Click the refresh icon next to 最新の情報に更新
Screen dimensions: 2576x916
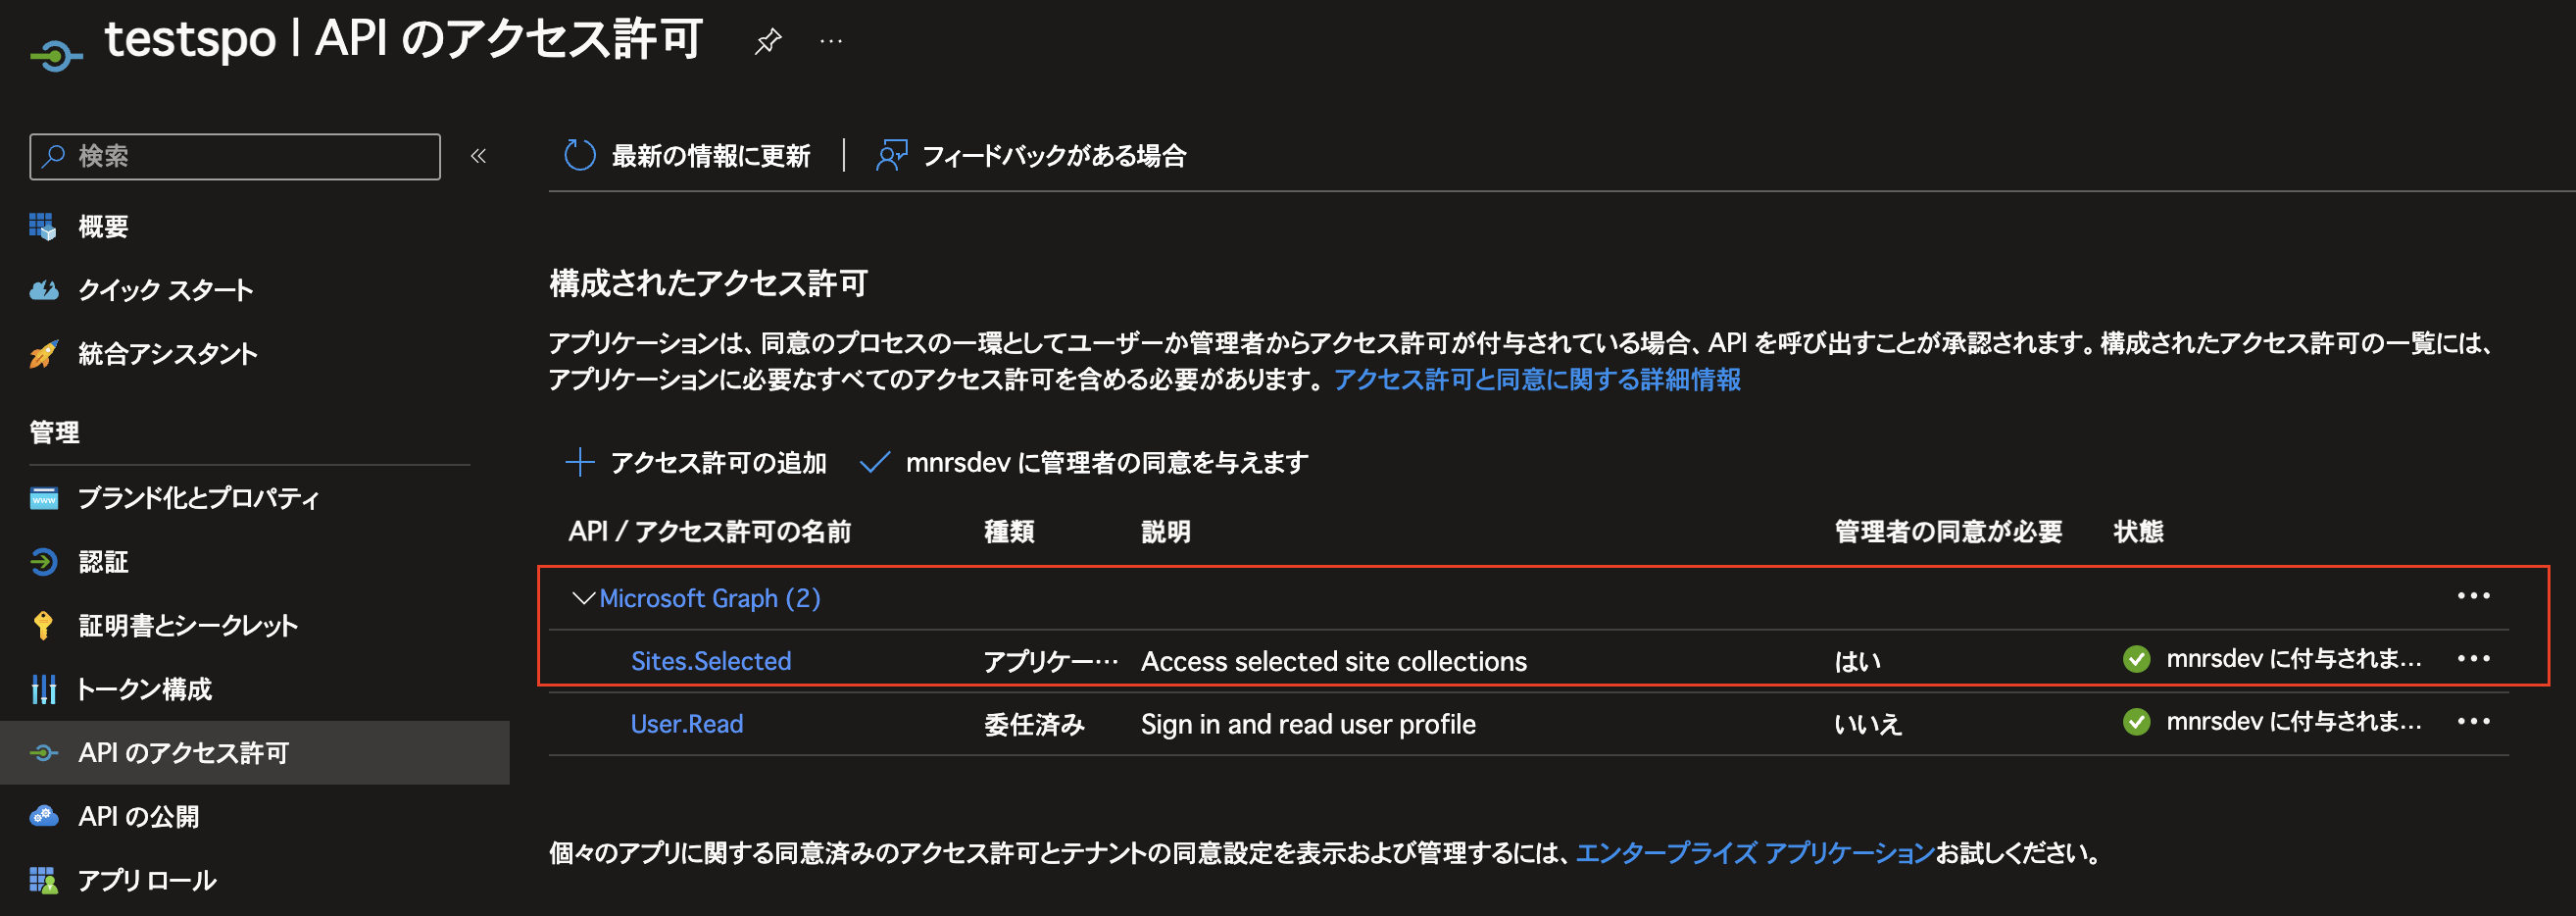[x=578, y=155]
